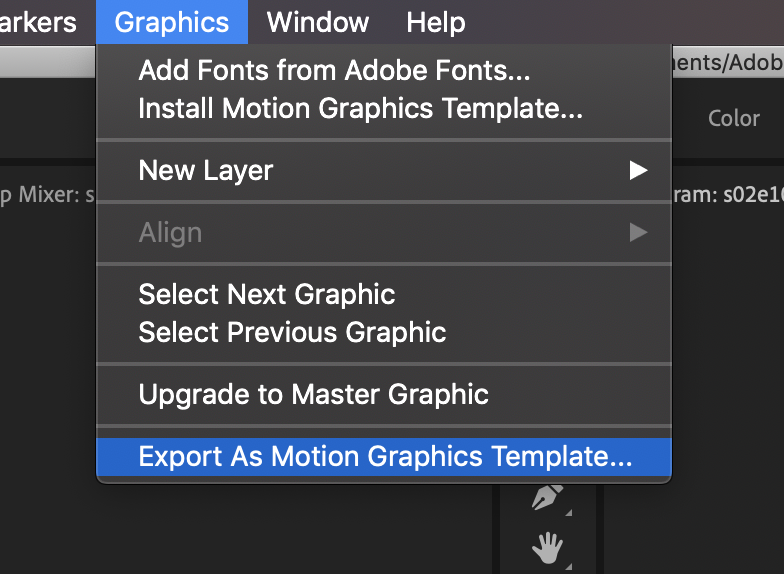
Task: Click Install Motion Graphics Template entry
Action: tap(360, 108)
